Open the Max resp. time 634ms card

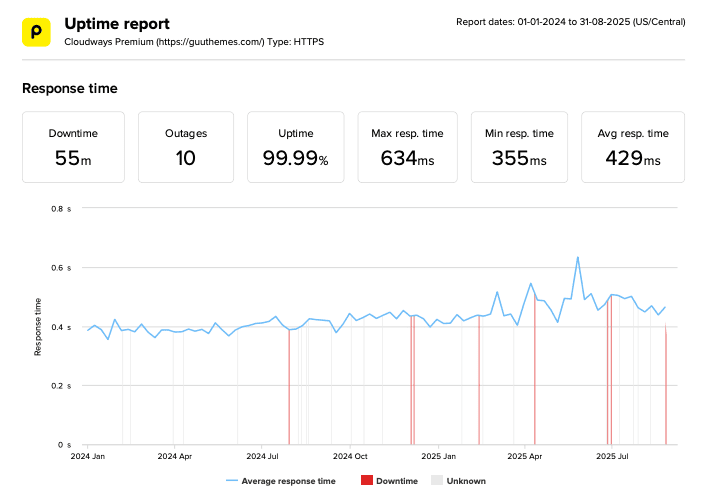[x=407, y=147]
